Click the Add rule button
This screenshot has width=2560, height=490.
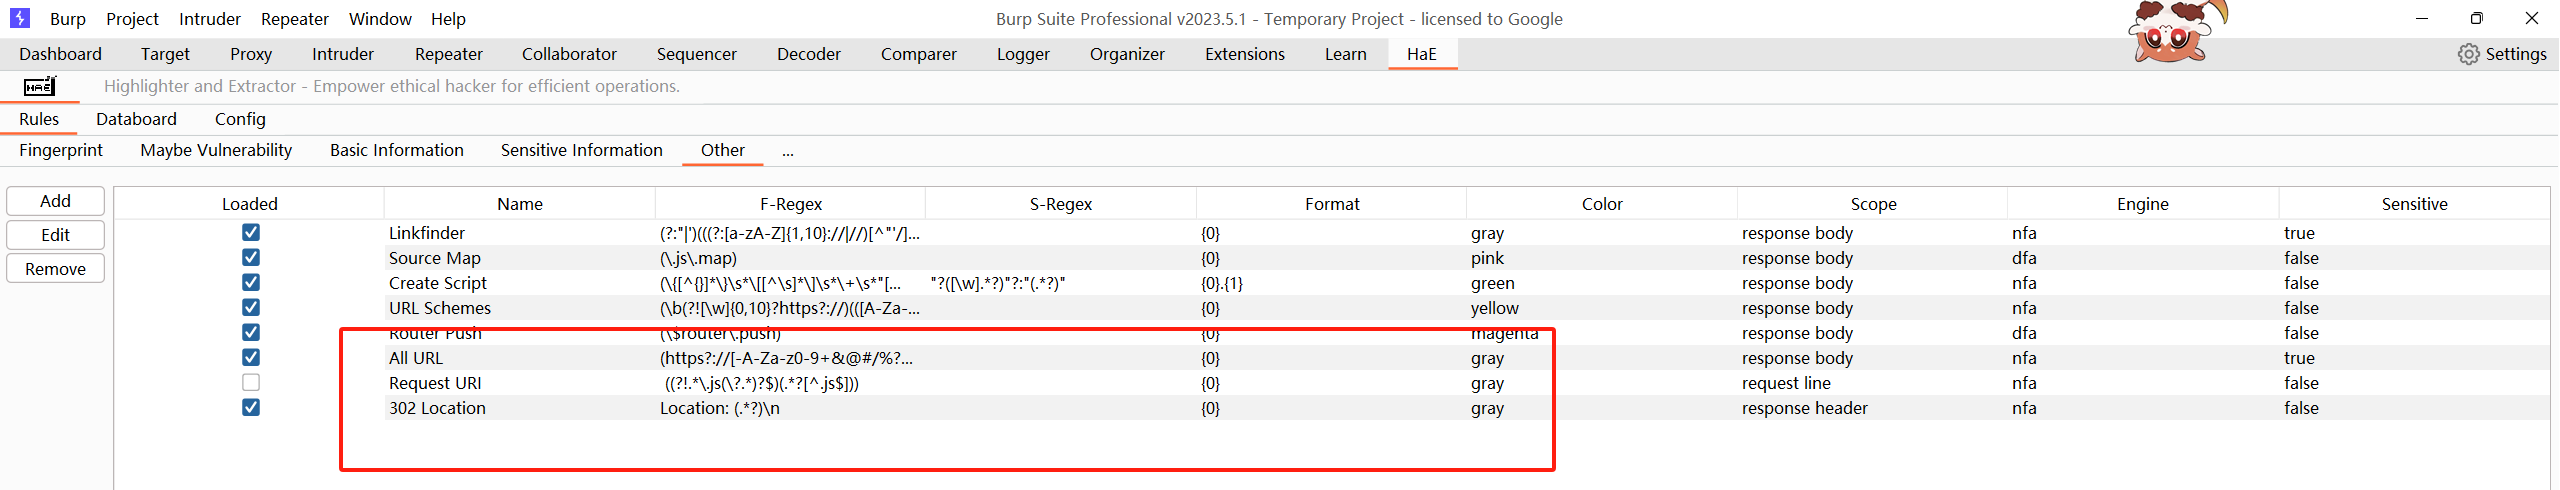55,201
